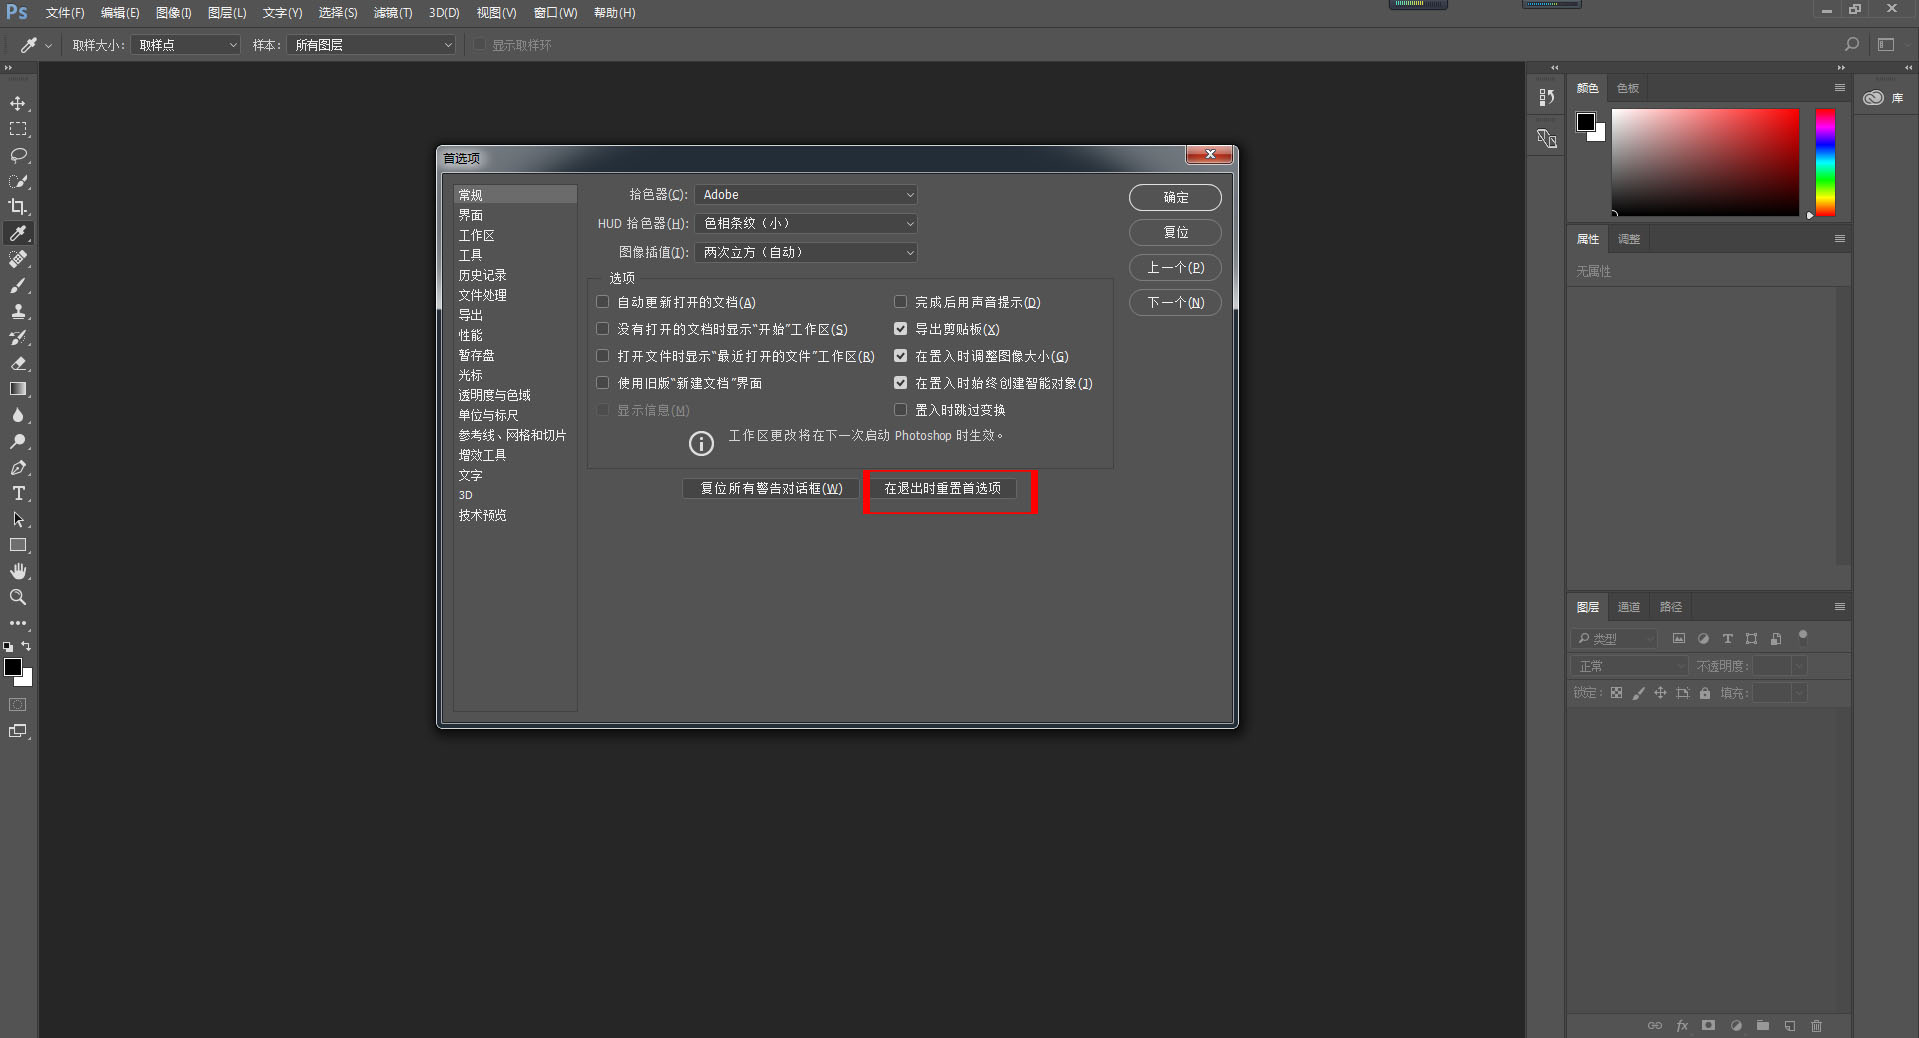Select the Hand tool
The image size is (1919, 1038).
pyautogui.click(x=18, y=571)
